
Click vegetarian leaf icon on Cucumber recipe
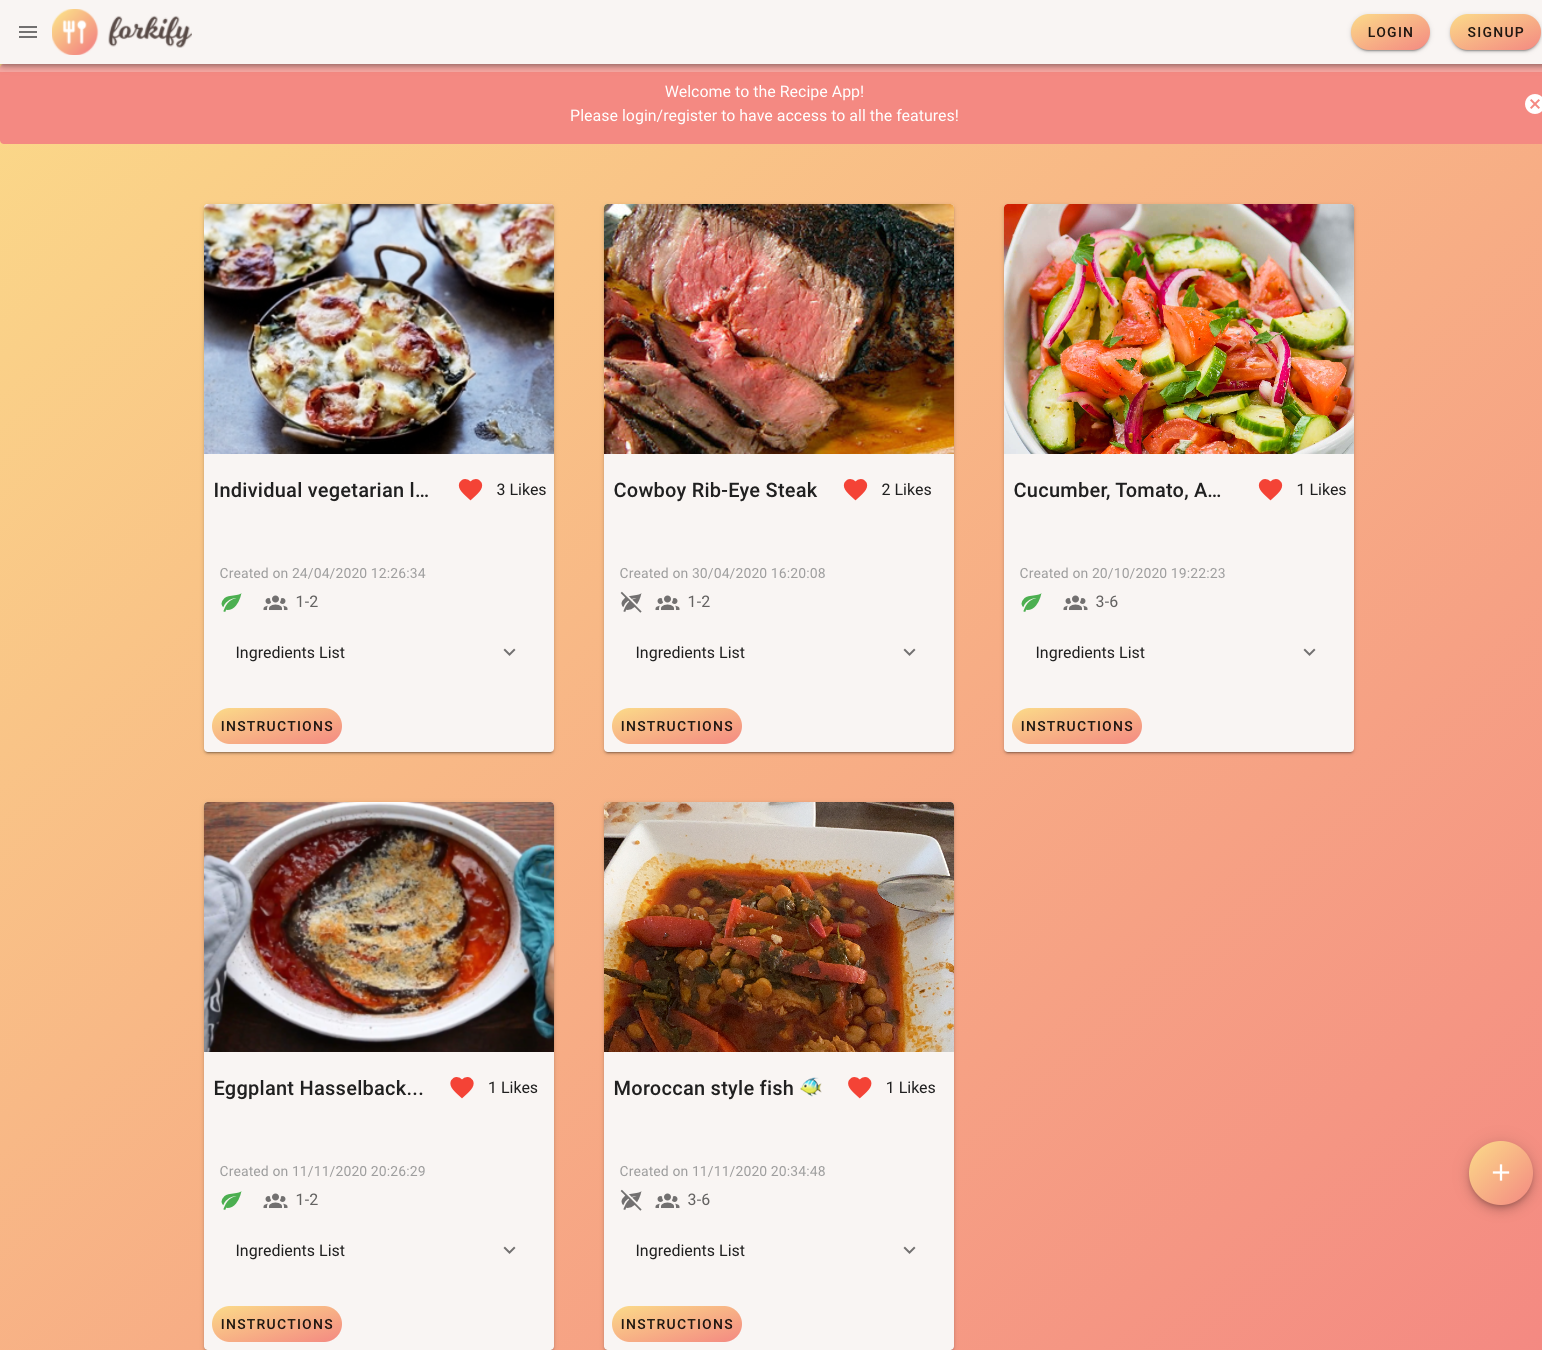point(1031,602)
